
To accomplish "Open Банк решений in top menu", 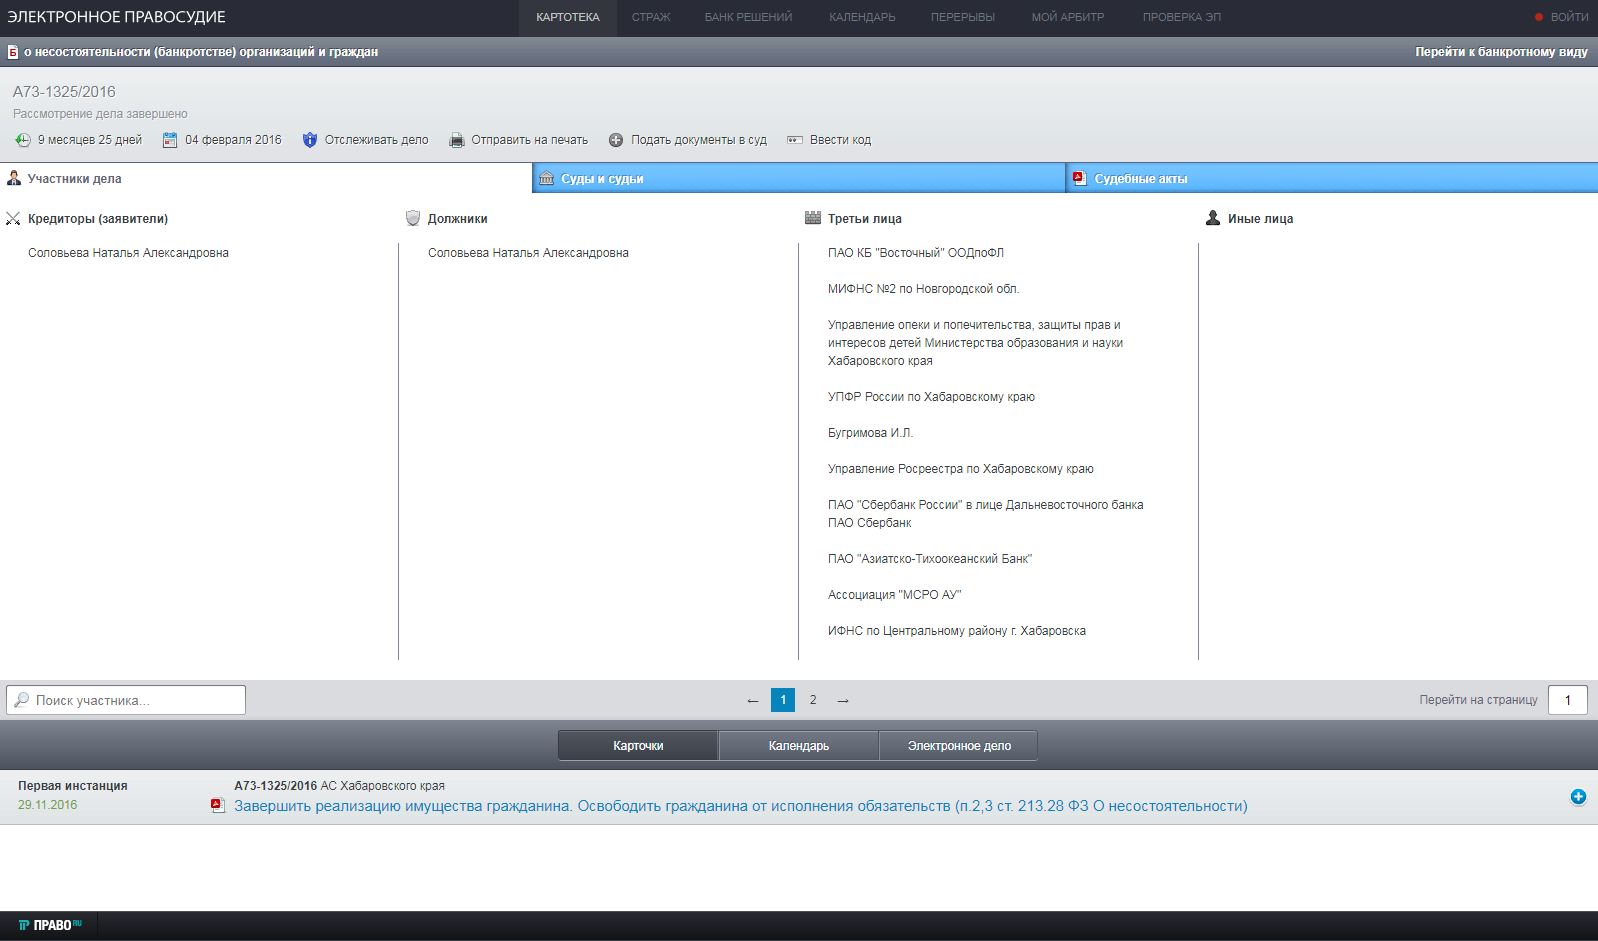I will click(748, 17).
